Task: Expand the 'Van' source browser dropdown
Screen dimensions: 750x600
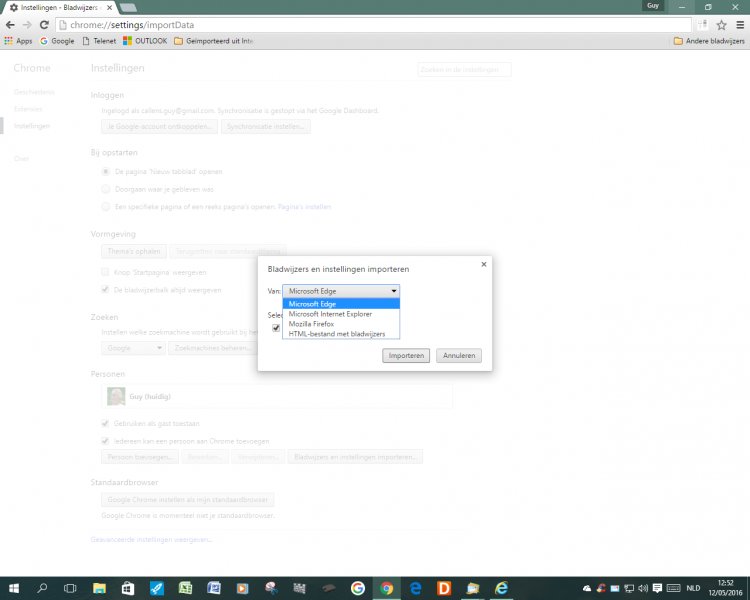Action: (x=341, y=290)
